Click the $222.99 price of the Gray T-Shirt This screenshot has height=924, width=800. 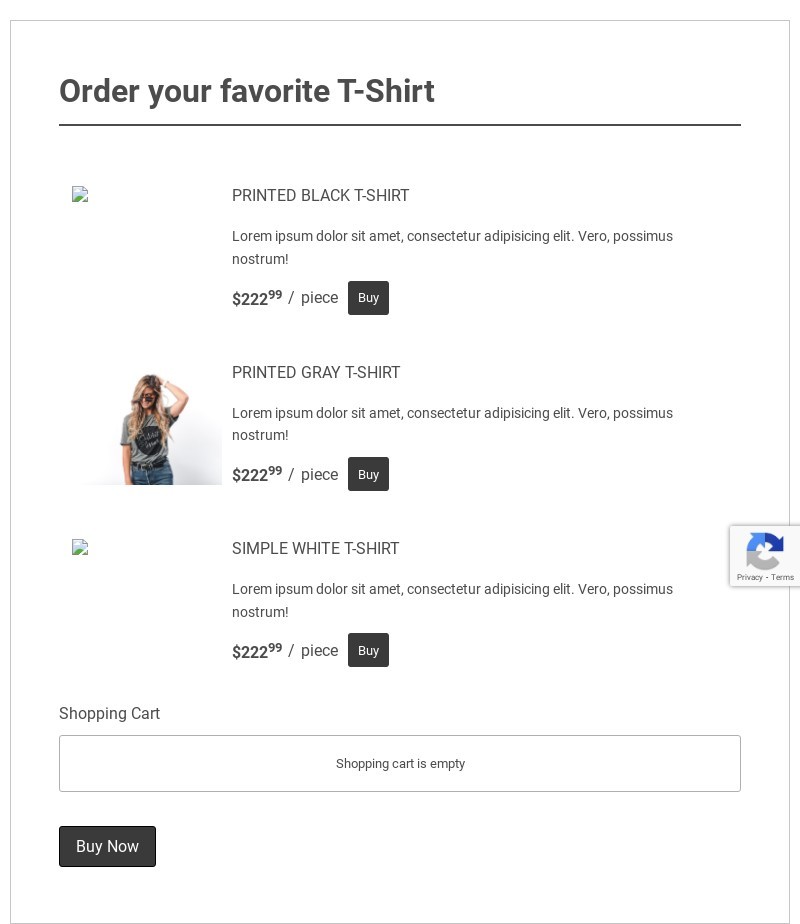click(x=256, y=474)
